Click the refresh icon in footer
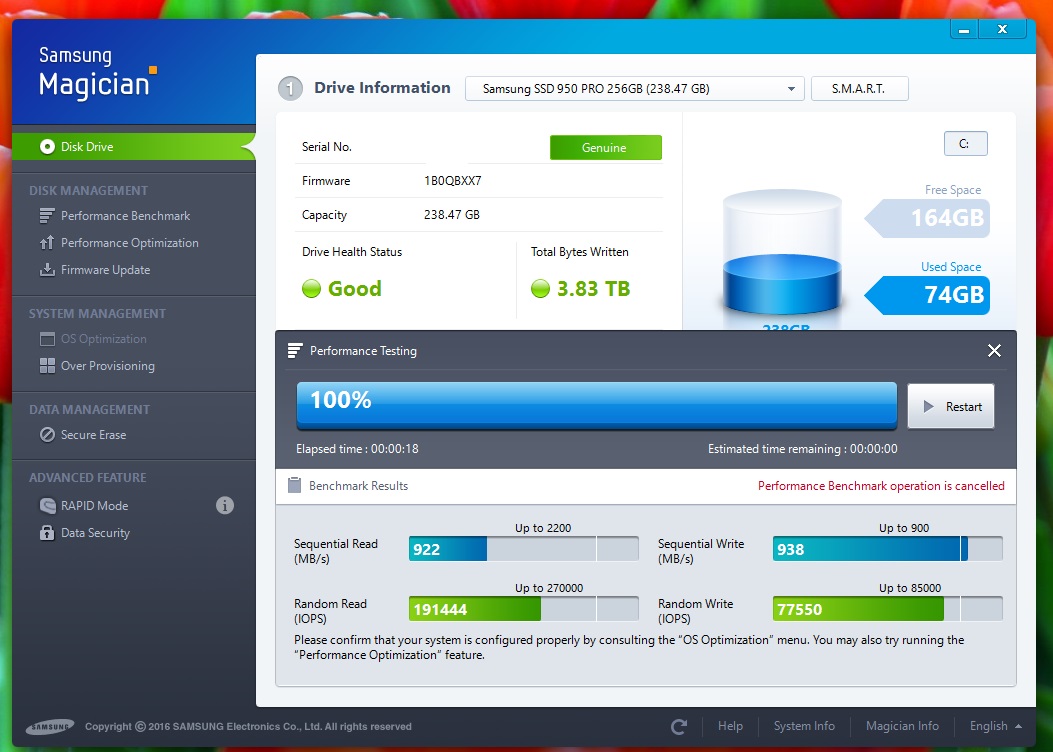The width and height of the screenshot is (1053, 752). click(x=679, y=726)
